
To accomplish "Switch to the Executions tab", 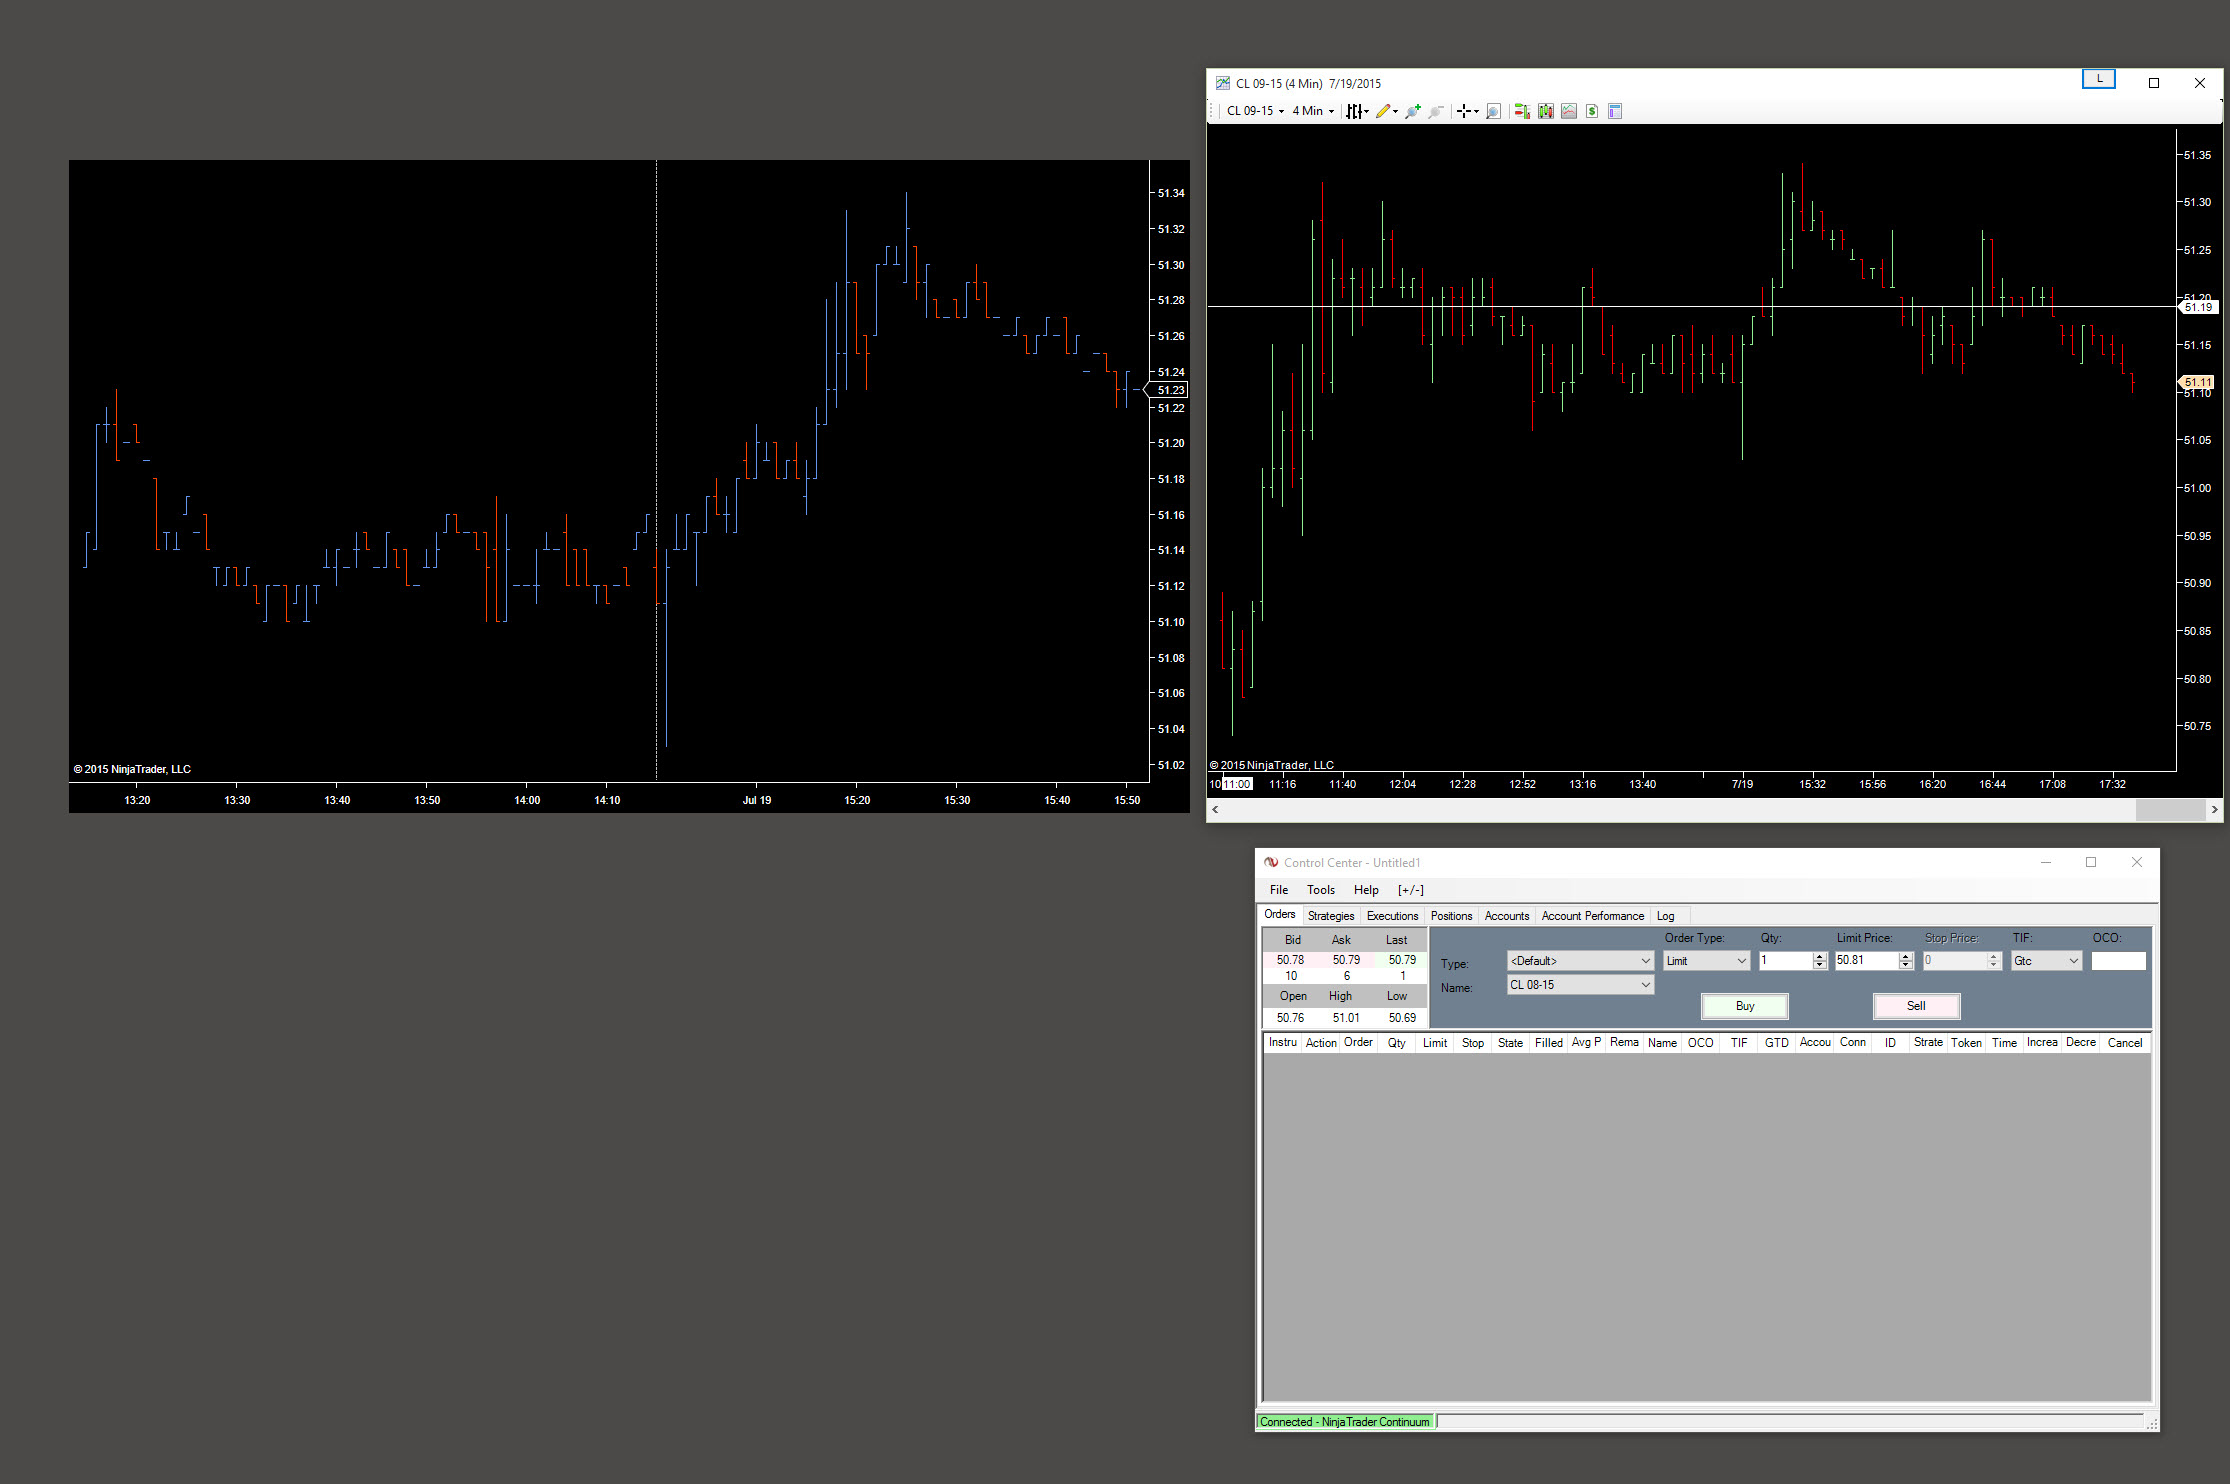I will (x=1392, y=916).
